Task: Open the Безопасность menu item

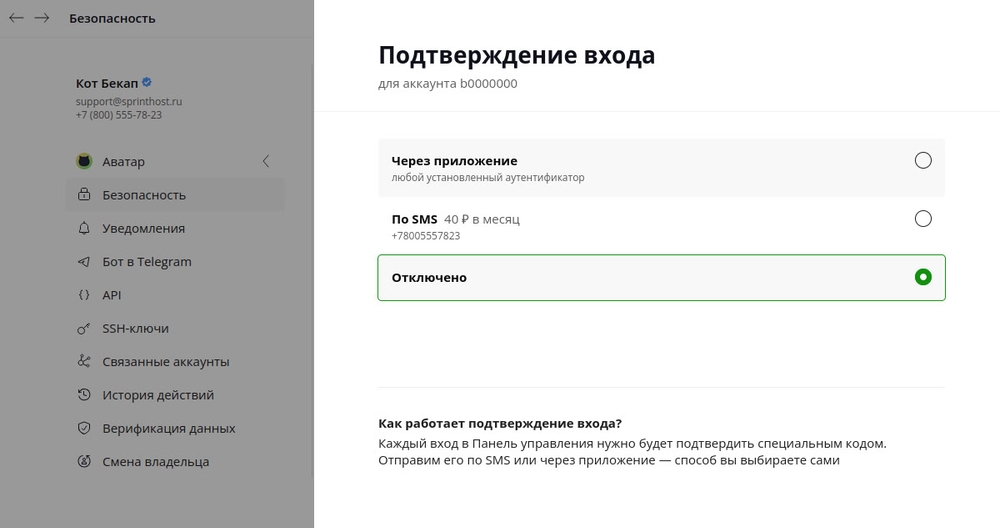Action: (144, 195)
